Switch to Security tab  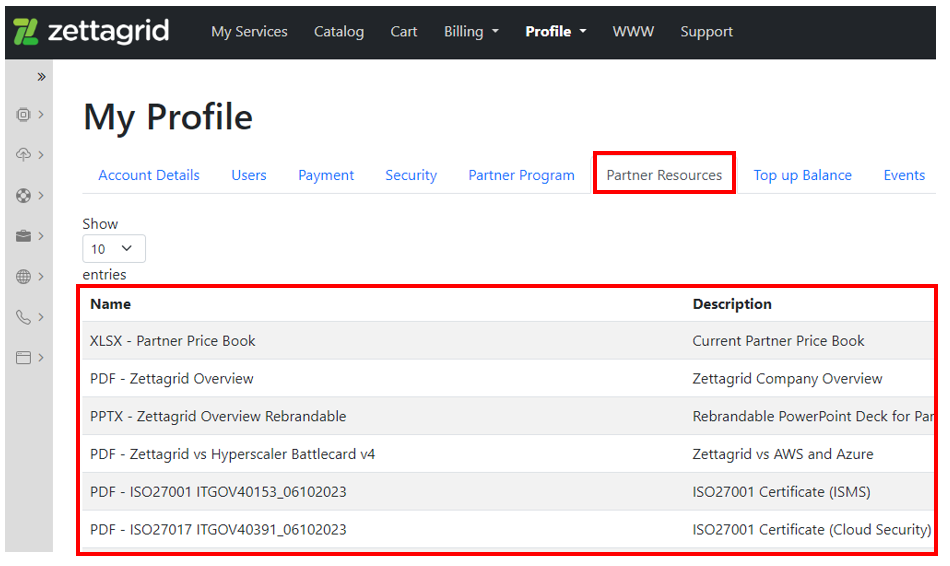pos(411,175)
